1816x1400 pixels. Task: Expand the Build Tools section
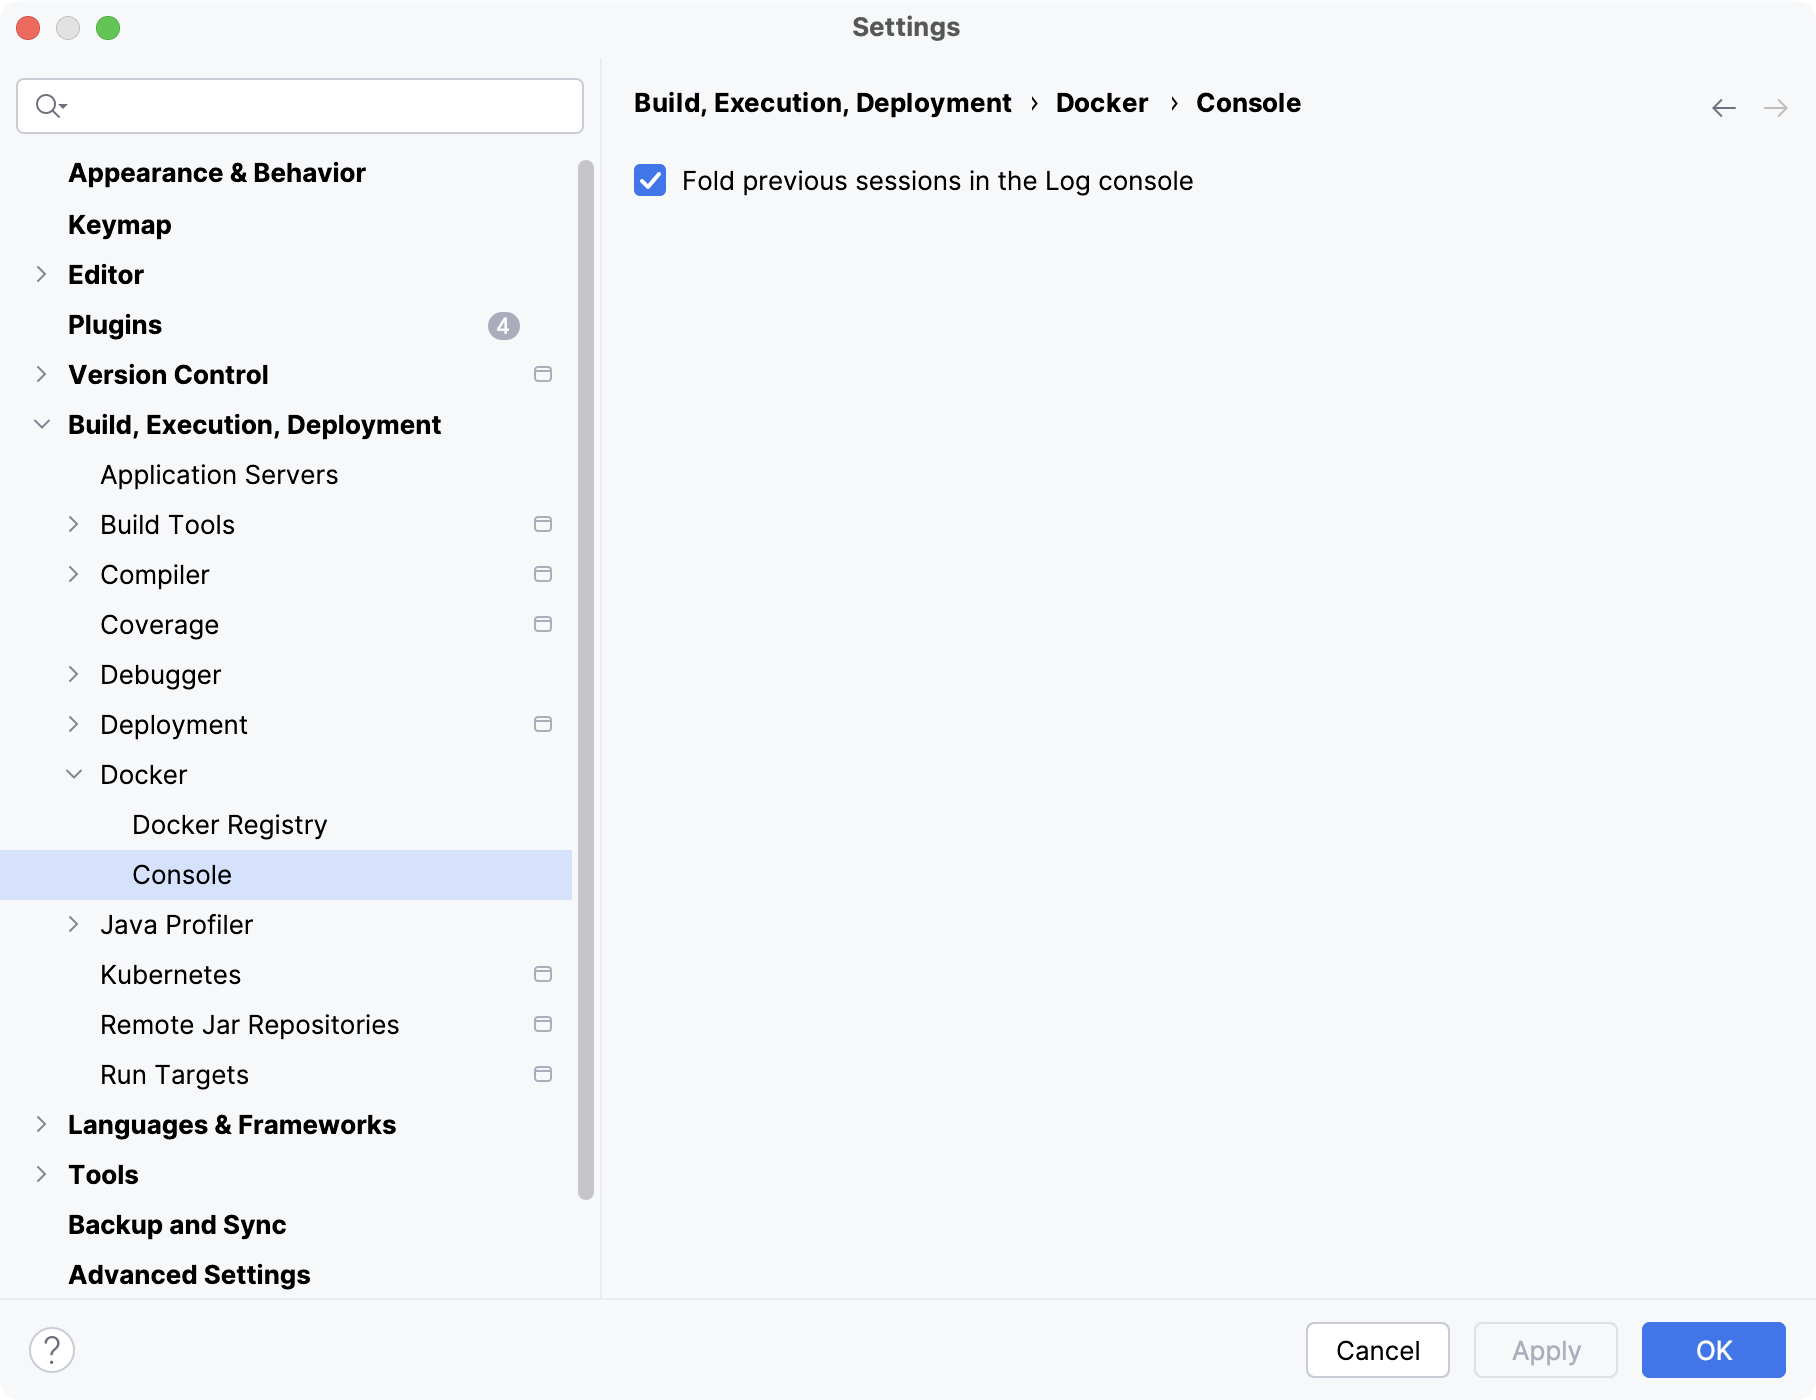point(74,524)
